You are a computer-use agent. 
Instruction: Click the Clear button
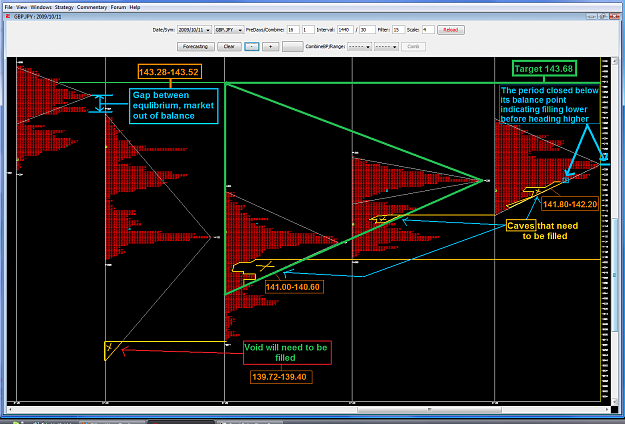tap(229, 47)
